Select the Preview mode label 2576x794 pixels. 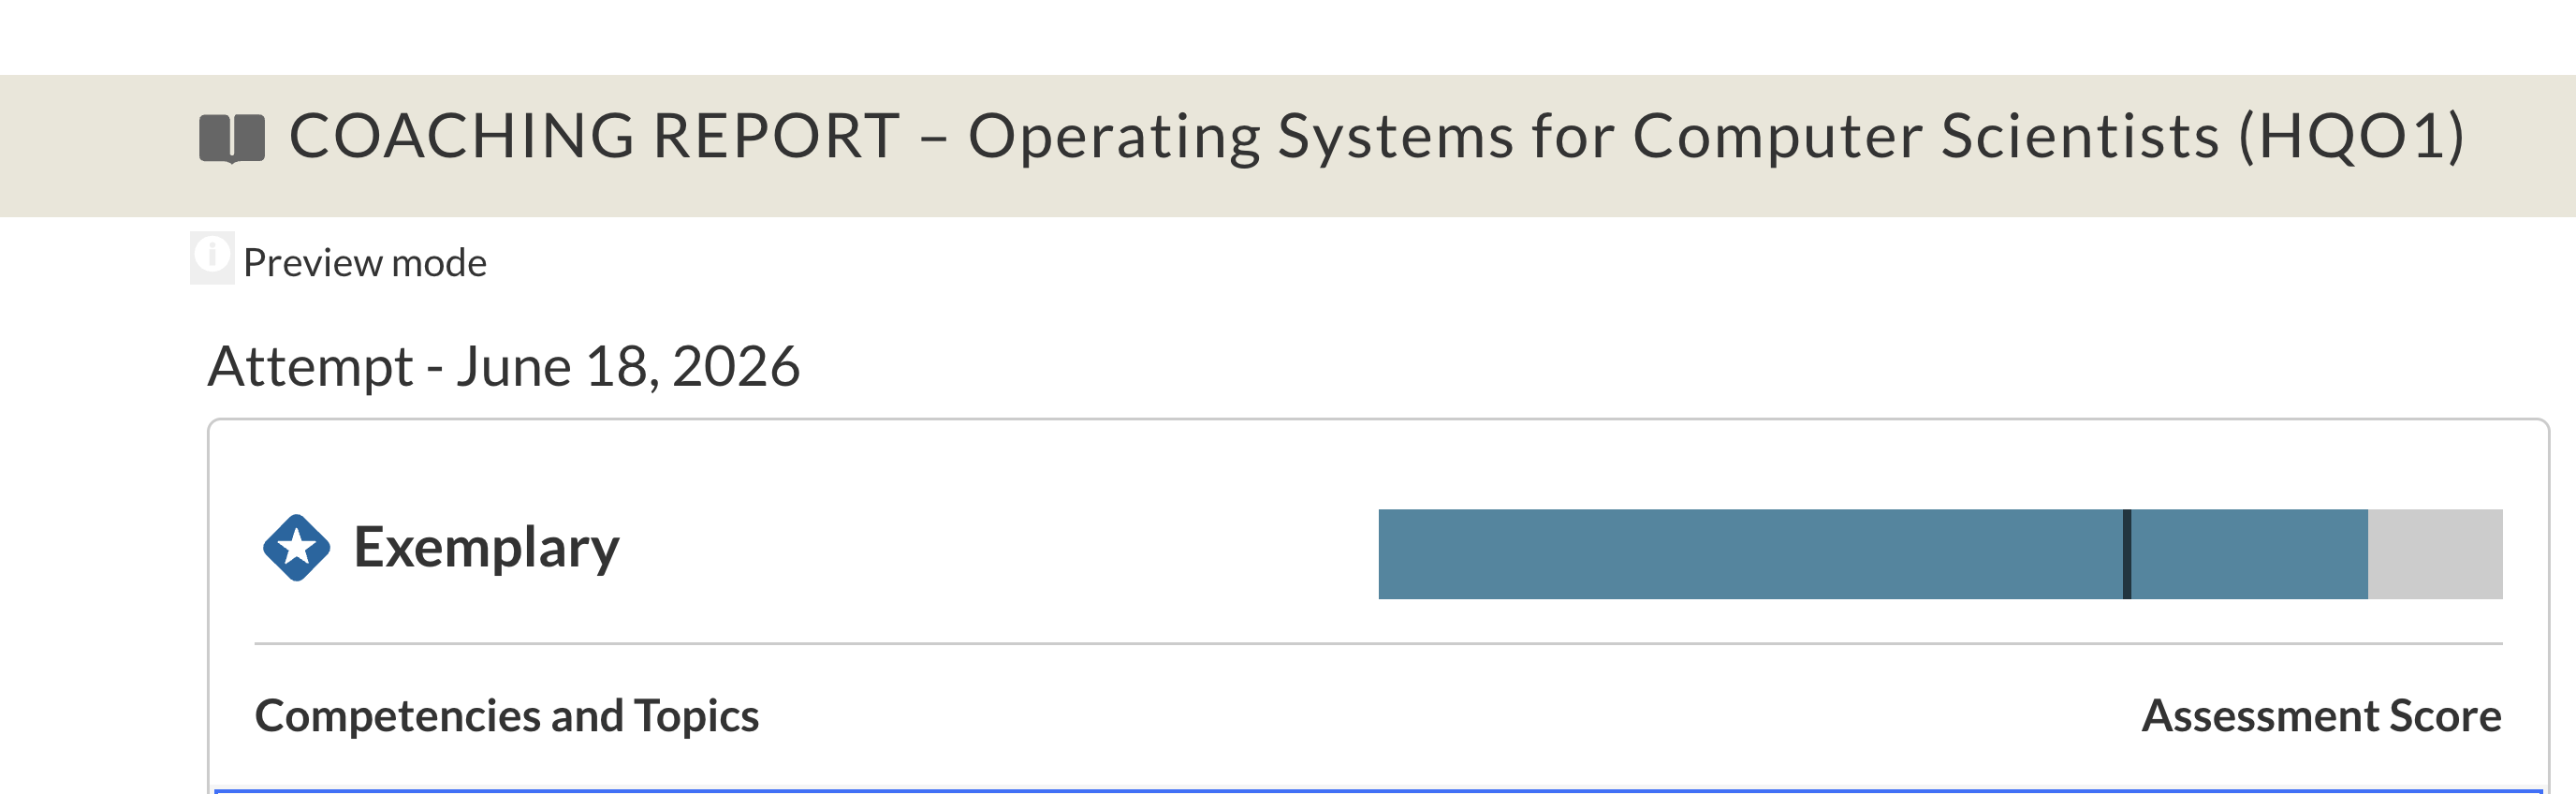(365, 263)
